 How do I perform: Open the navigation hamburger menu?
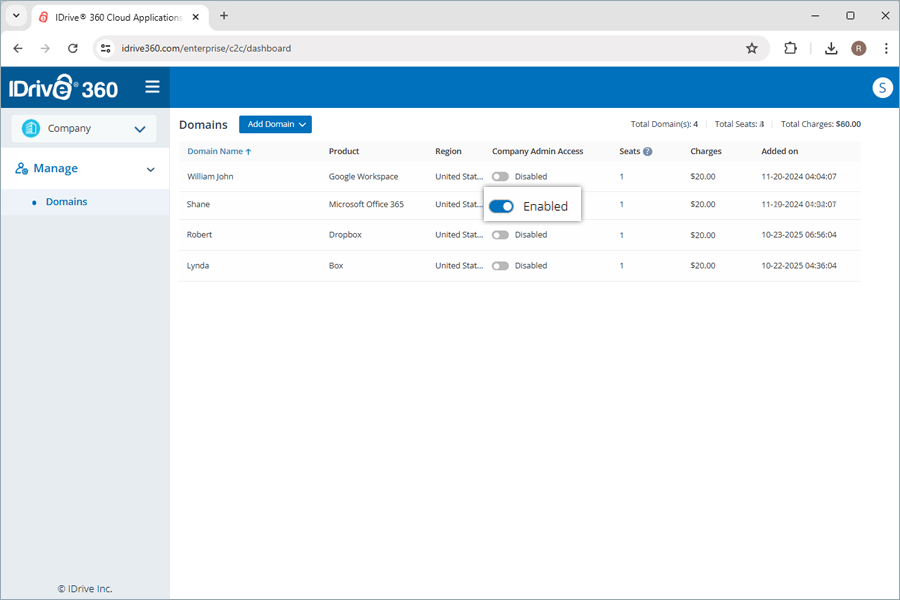pos(152,87)
